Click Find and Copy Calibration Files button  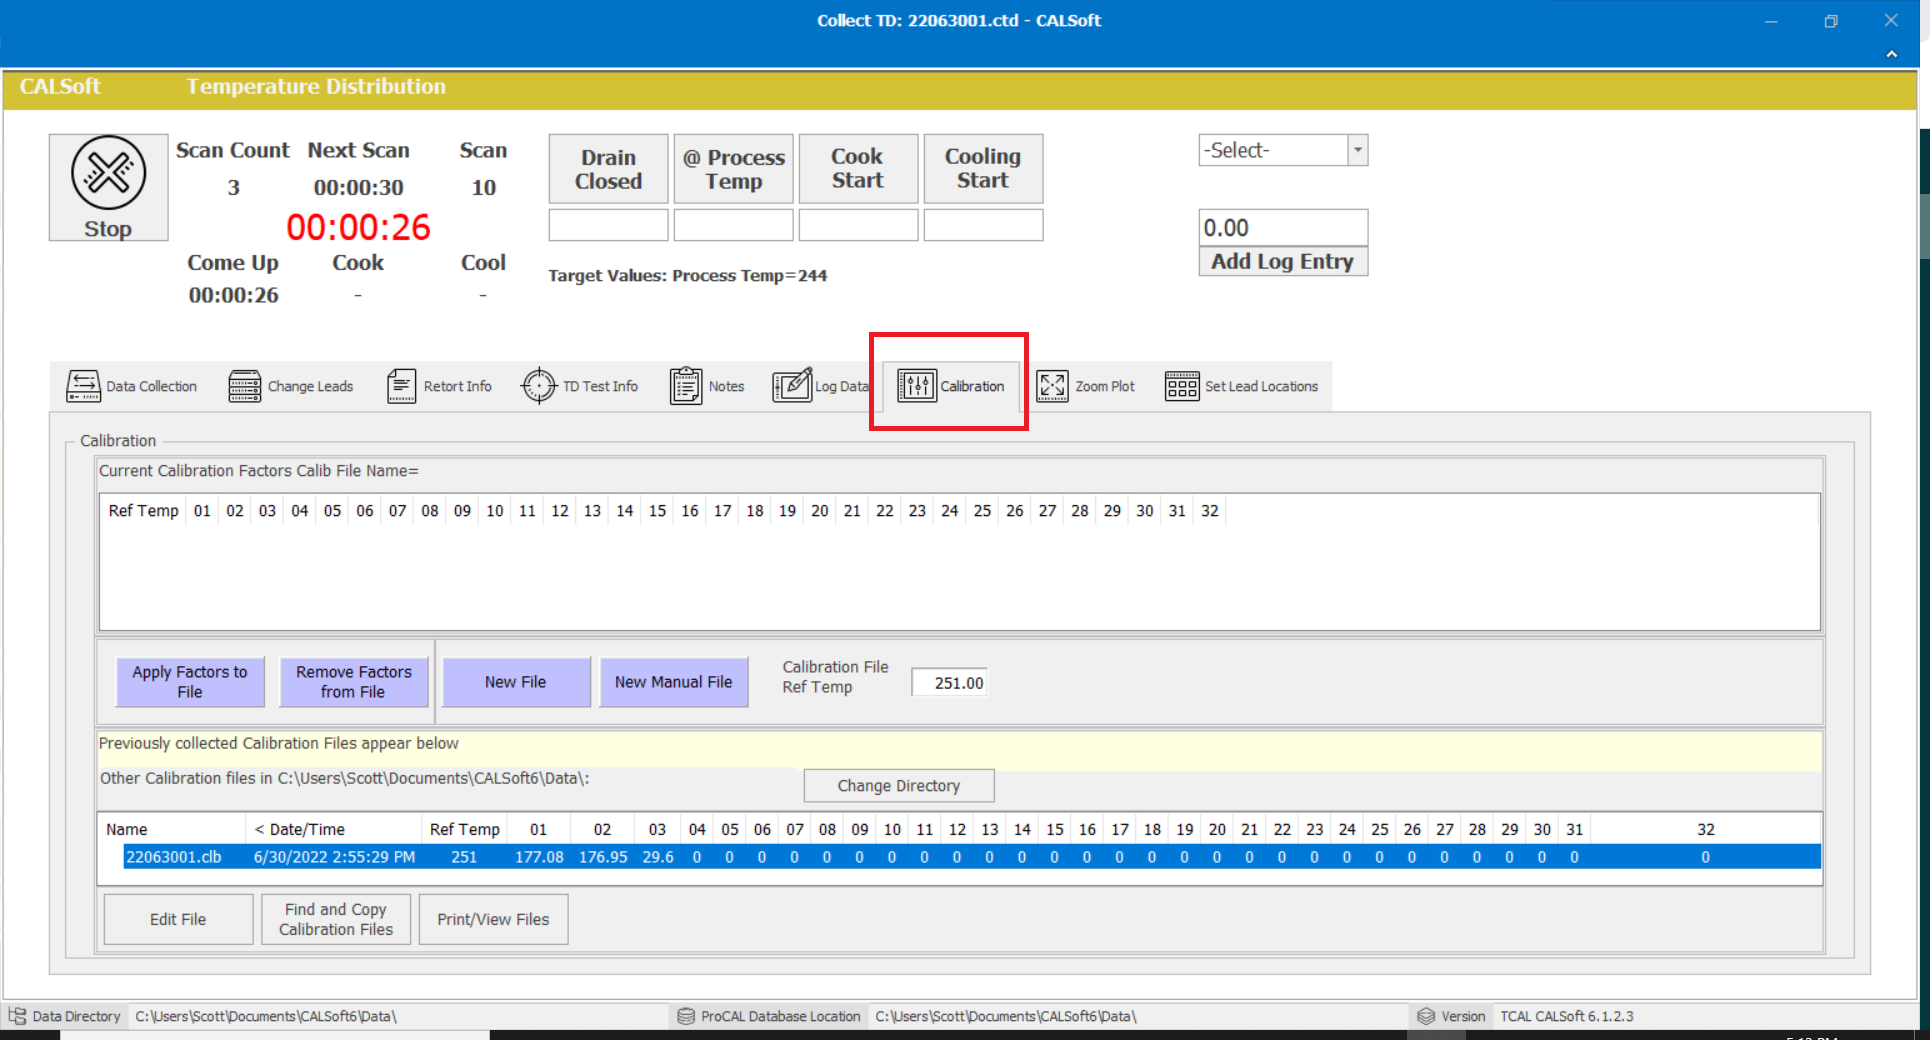tap(336, 919)
